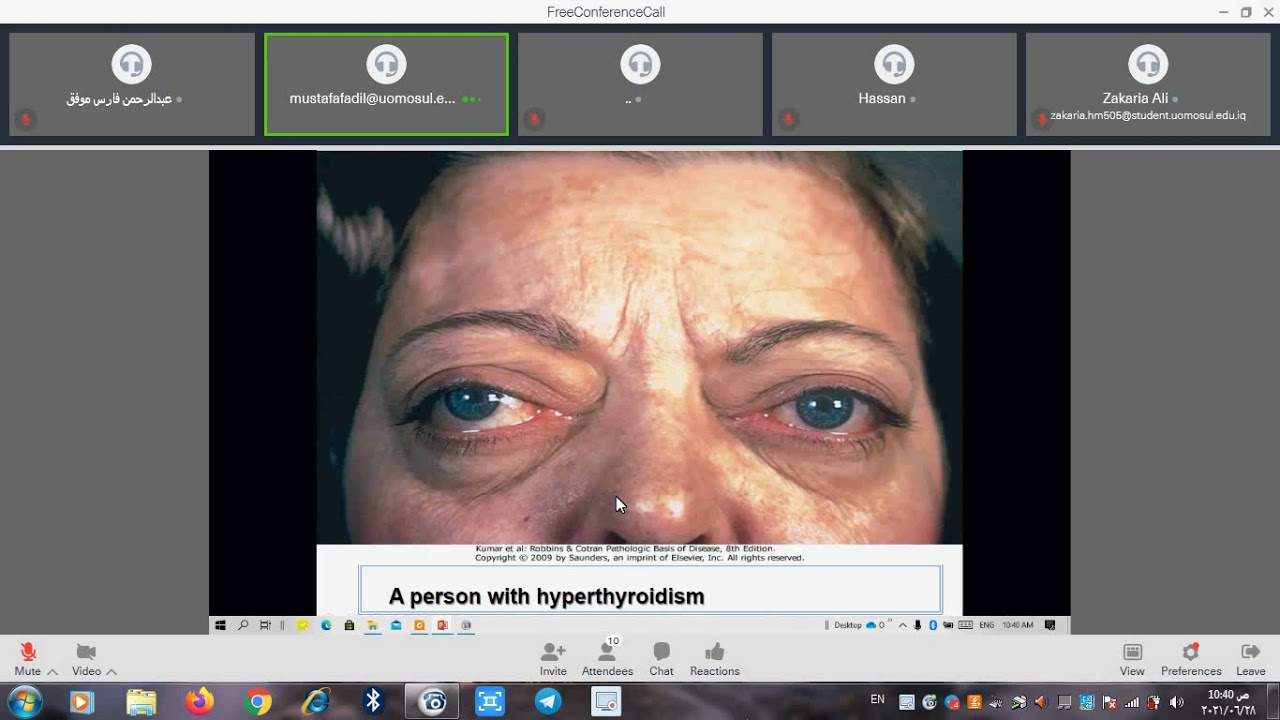The height and width of the screenshot is (720, 1280).
Task: Open the Chat panel
Action: (661, 659)
